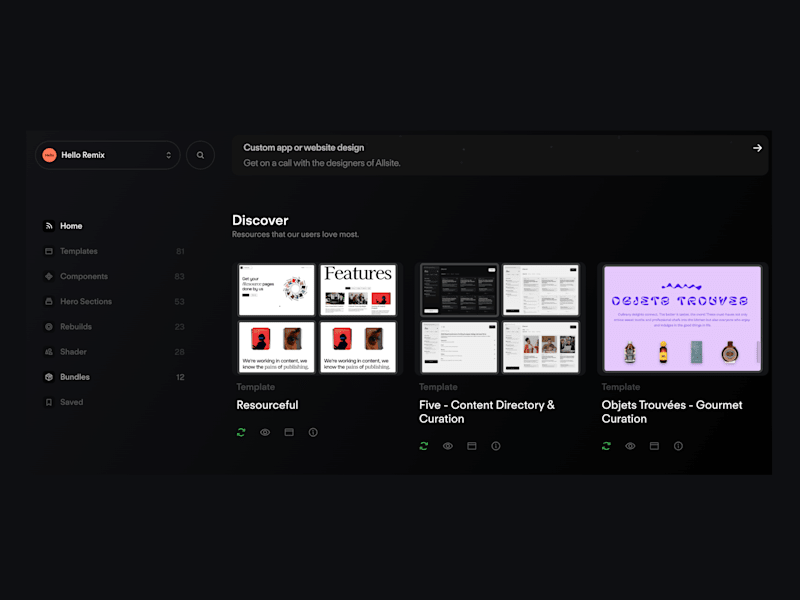The height and width of the screenshot is (600, 800).
Task: Open Bundles section in sidebar
Action: click(114, 377)
